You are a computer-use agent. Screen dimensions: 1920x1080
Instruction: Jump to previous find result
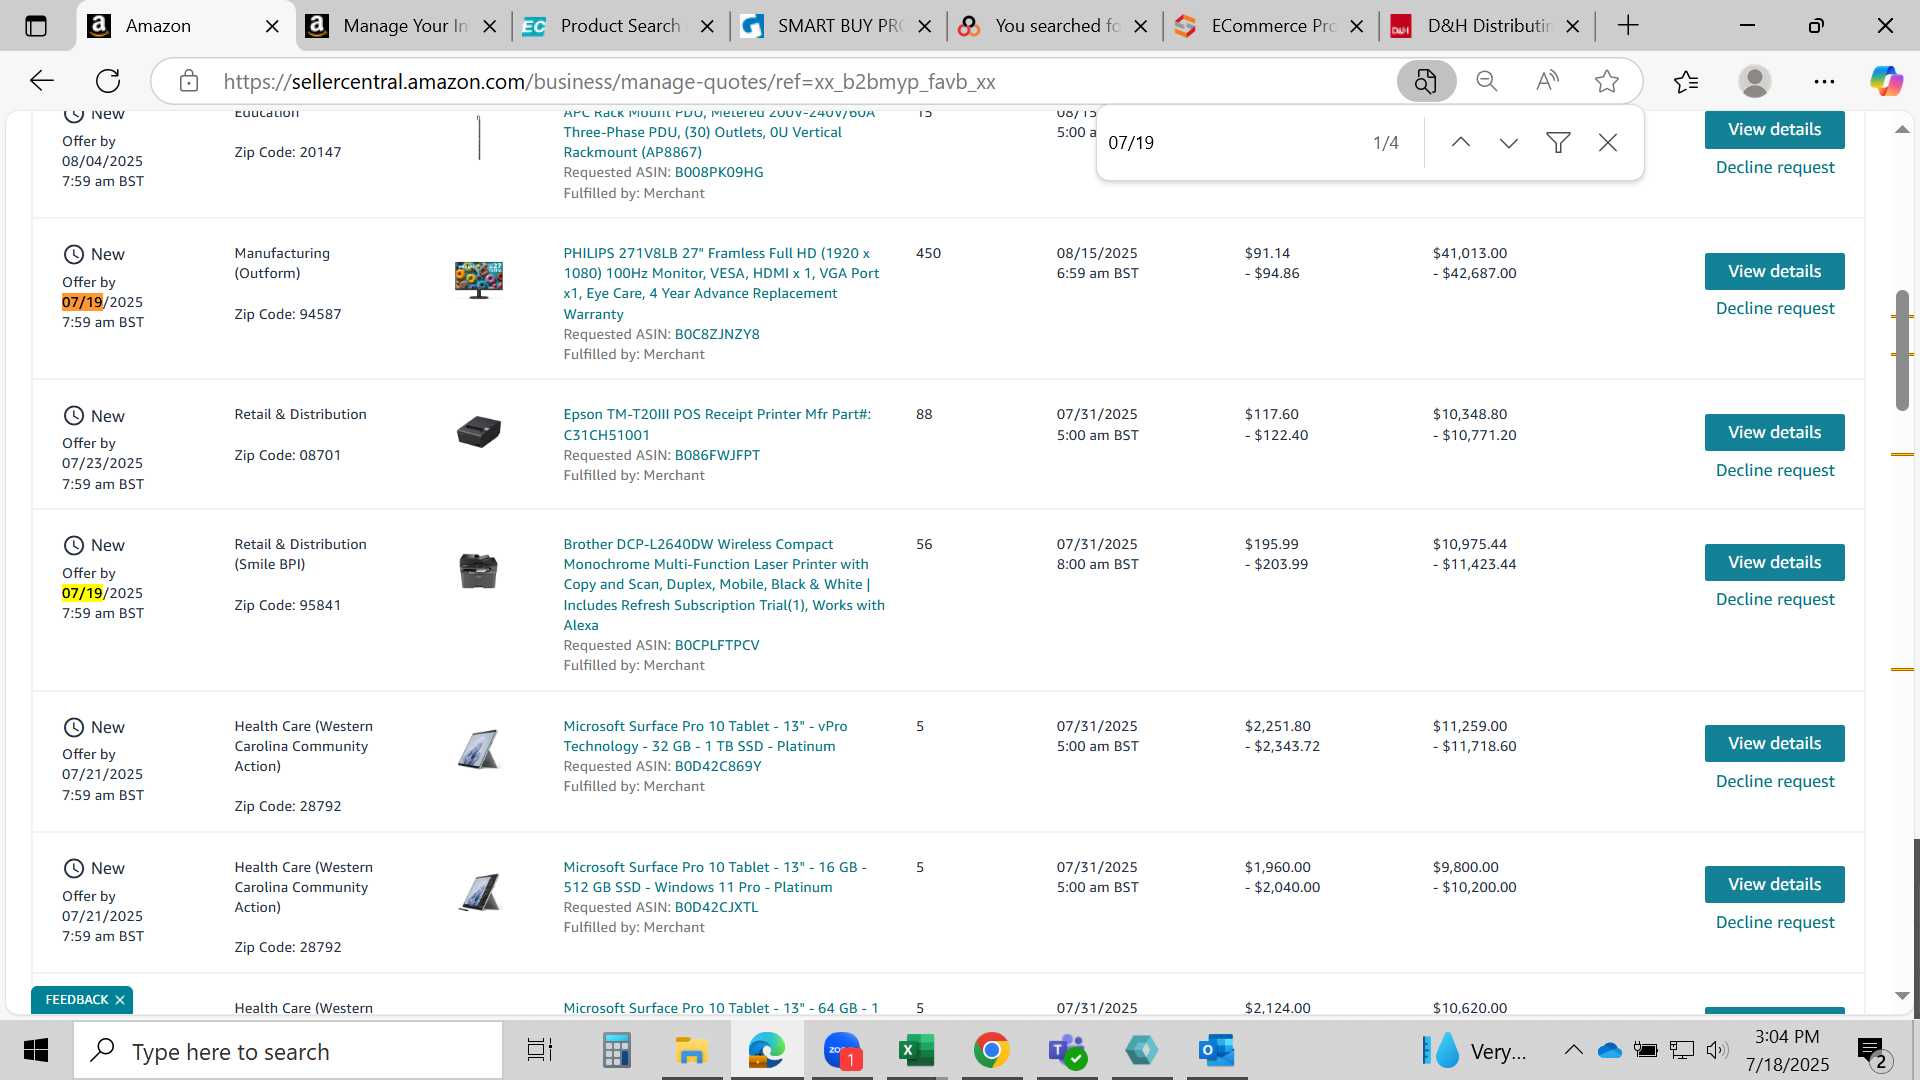tap(1460, 143)
